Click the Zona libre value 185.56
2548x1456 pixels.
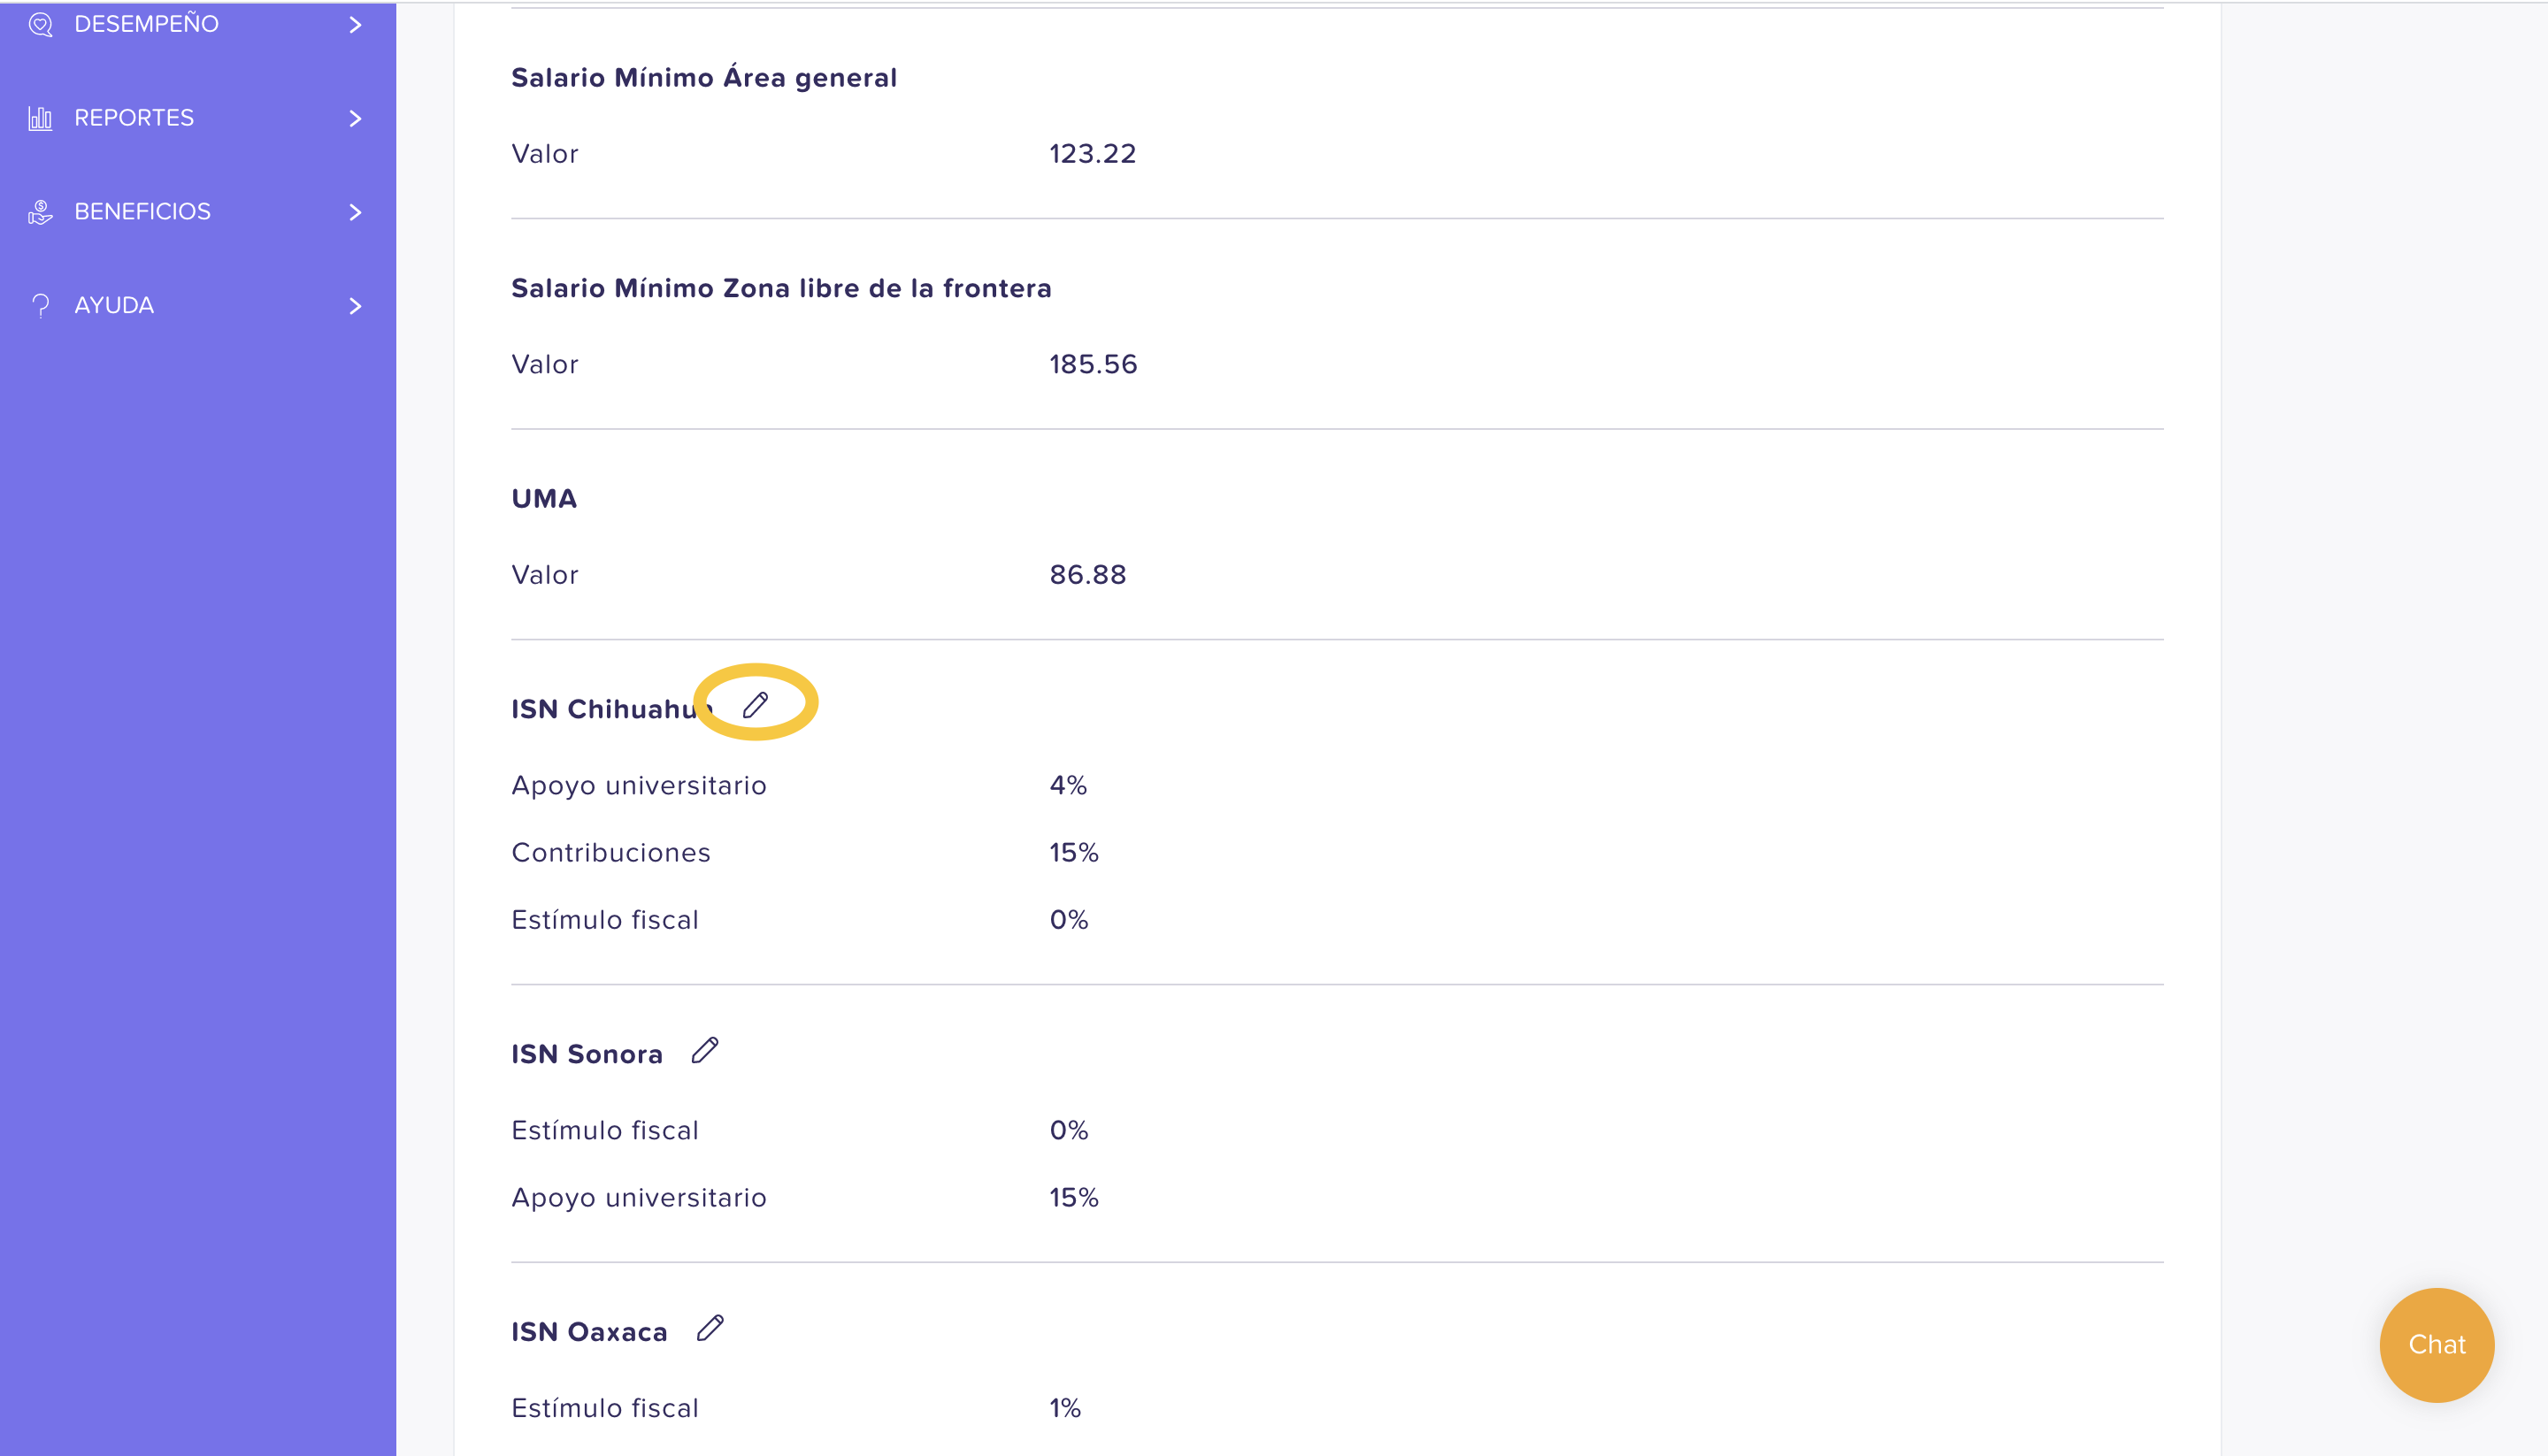(x=1093, y=364)
